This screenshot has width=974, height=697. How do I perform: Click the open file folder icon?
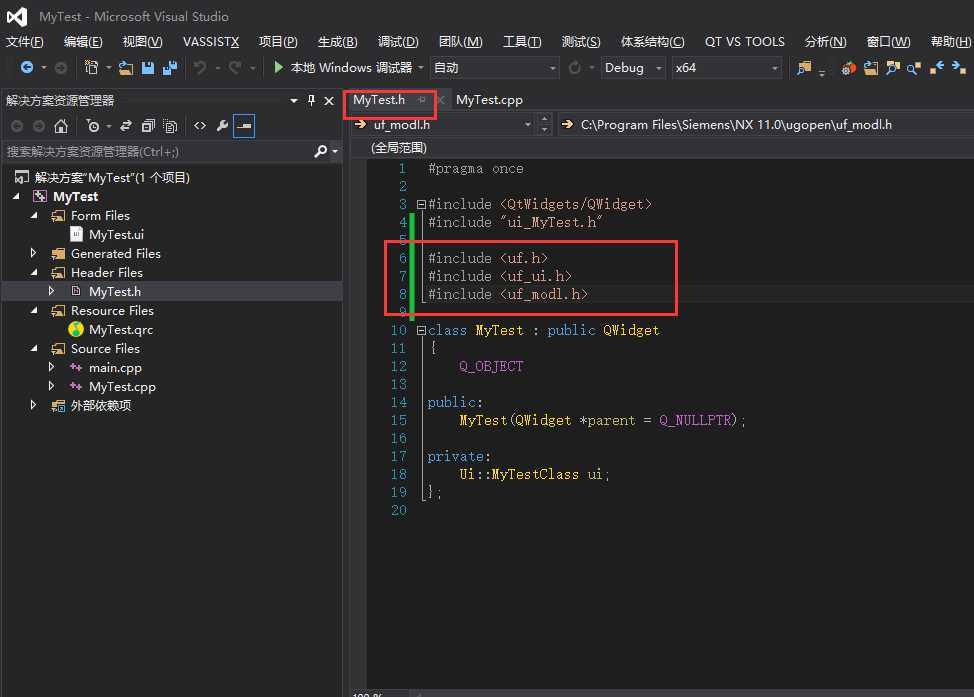pyautogui.click(x=126, y=68)
